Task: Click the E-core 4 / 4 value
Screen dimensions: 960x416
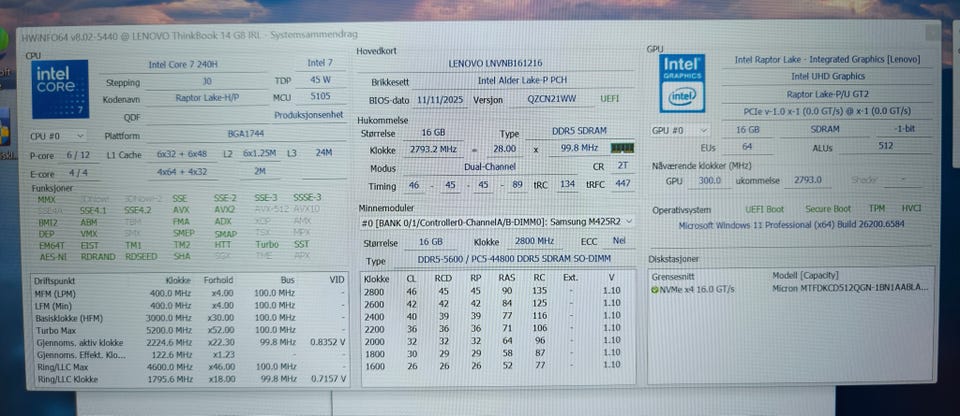Action: click(x=77, y=173)
